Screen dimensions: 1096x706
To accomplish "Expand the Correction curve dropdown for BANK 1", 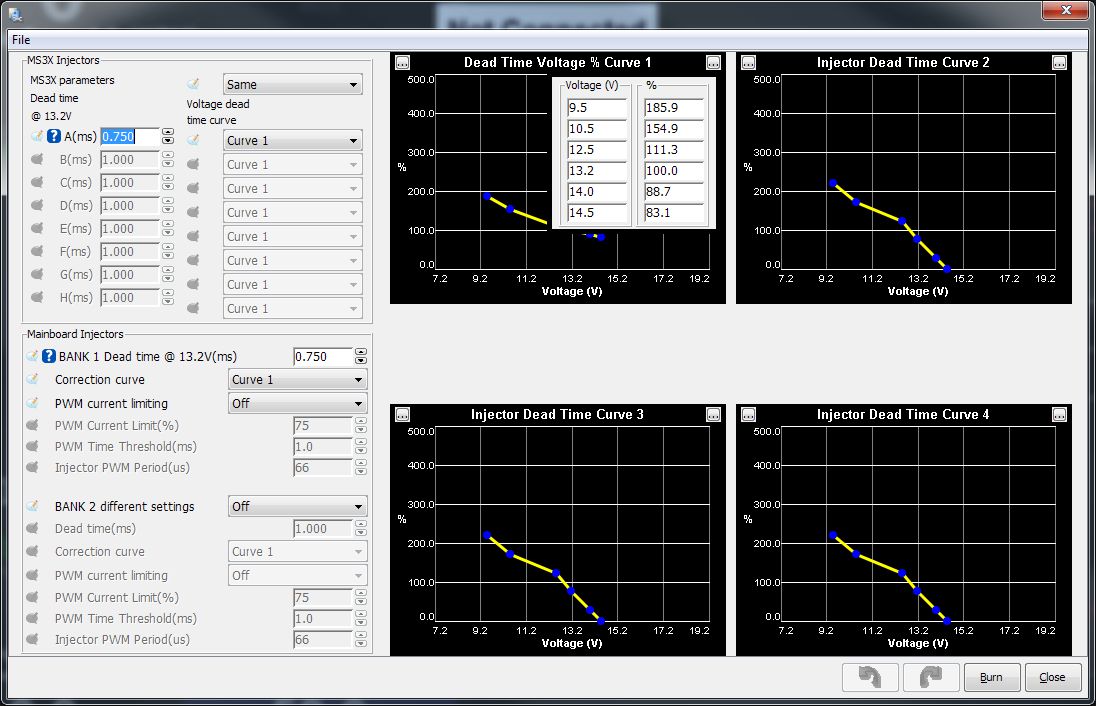I will coord(297,380).
